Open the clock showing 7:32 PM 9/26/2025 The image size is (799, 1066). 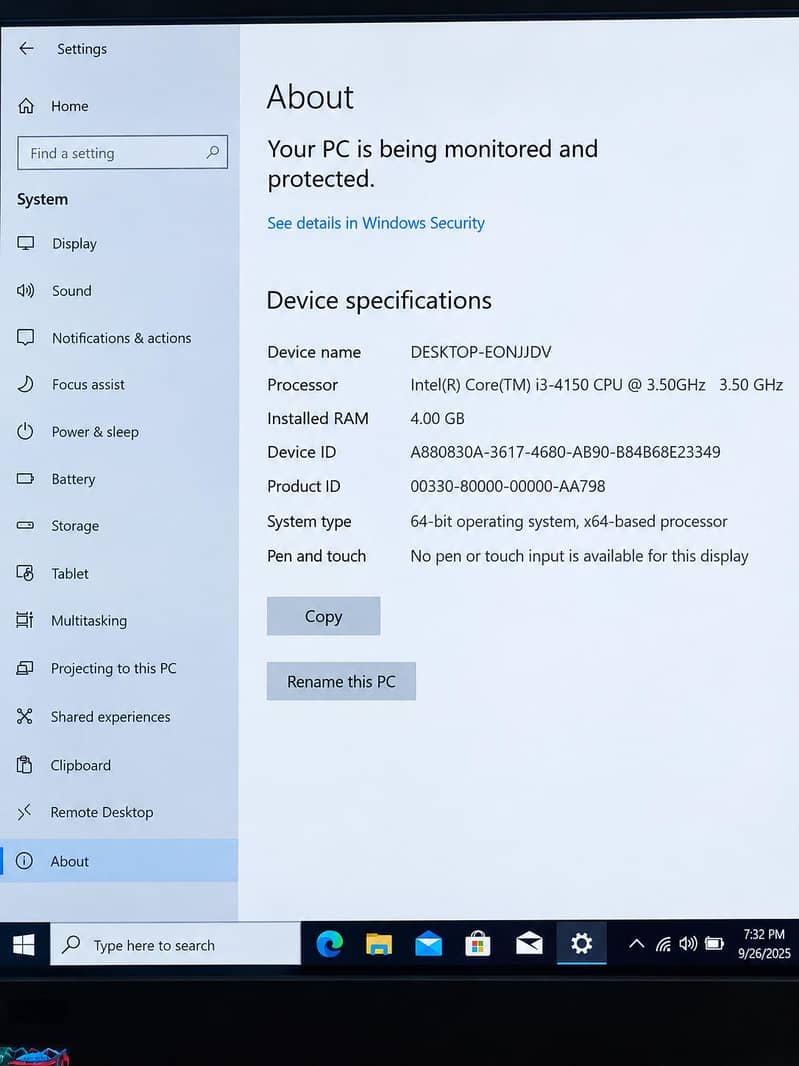[x=764, y=944]
